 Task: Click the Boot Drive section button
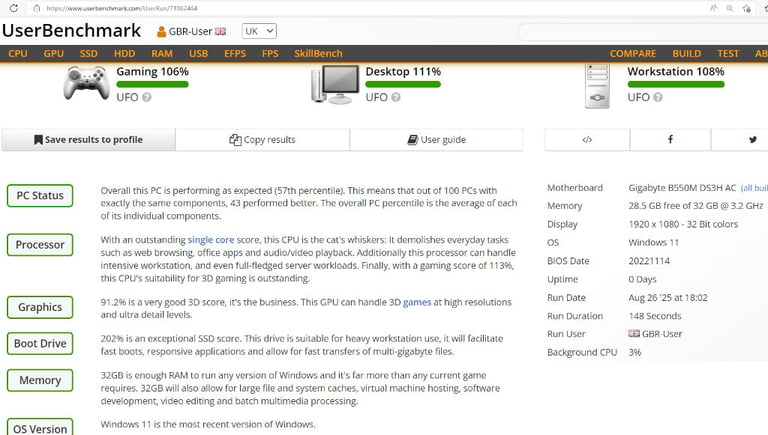[x=40, y=343]
